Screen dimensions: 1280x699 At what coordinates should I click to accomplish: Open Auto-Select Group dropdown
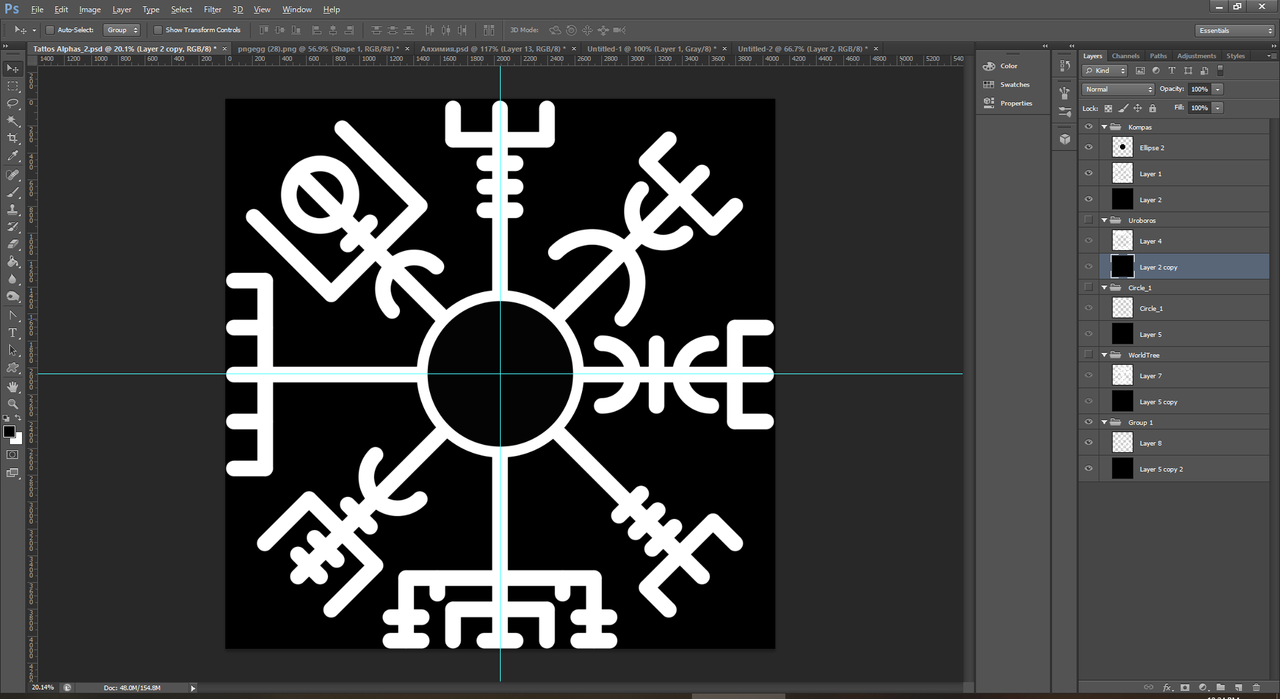tap(122, 30)
